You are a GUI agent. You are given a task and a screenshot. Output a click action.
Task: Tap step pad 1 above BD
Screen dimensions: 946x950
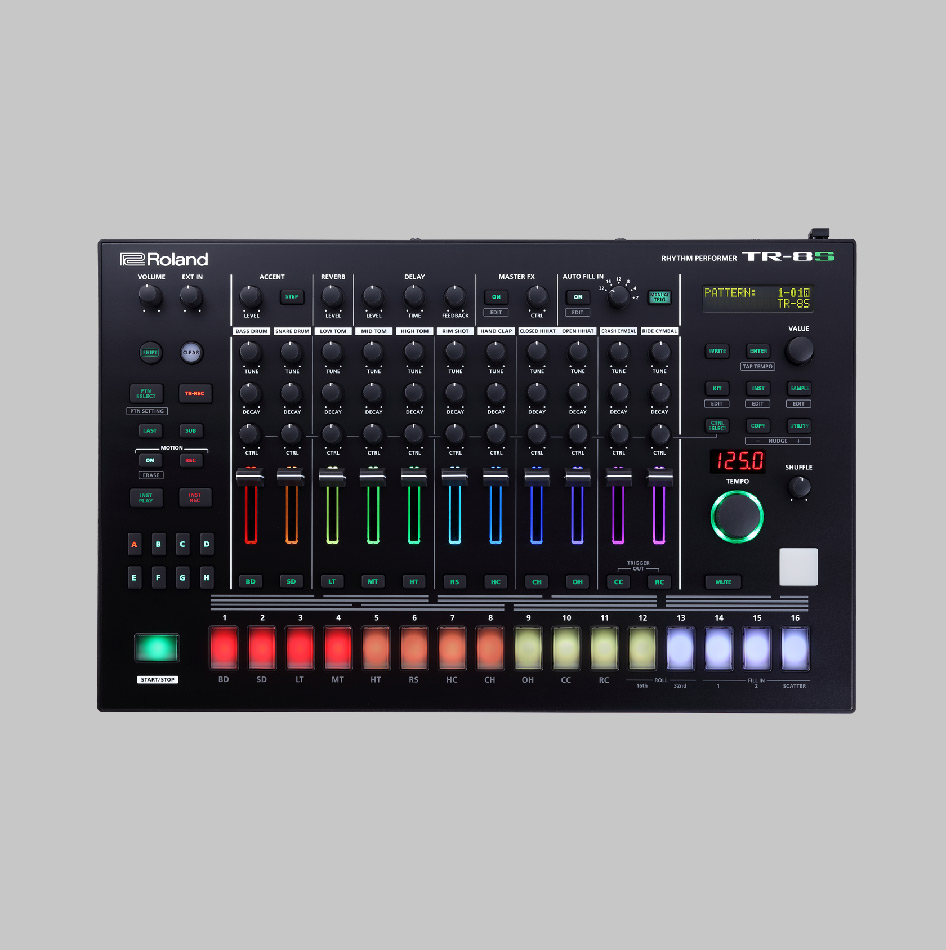224,648
